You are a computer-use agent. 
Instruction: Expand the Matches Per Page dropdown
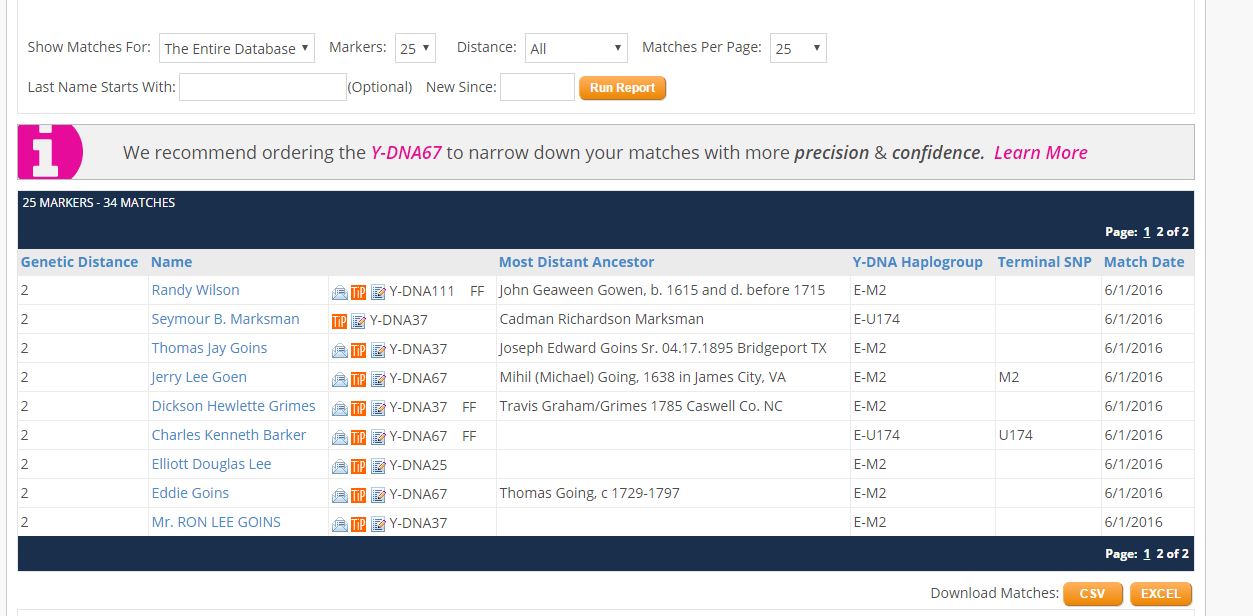[797, 48]
